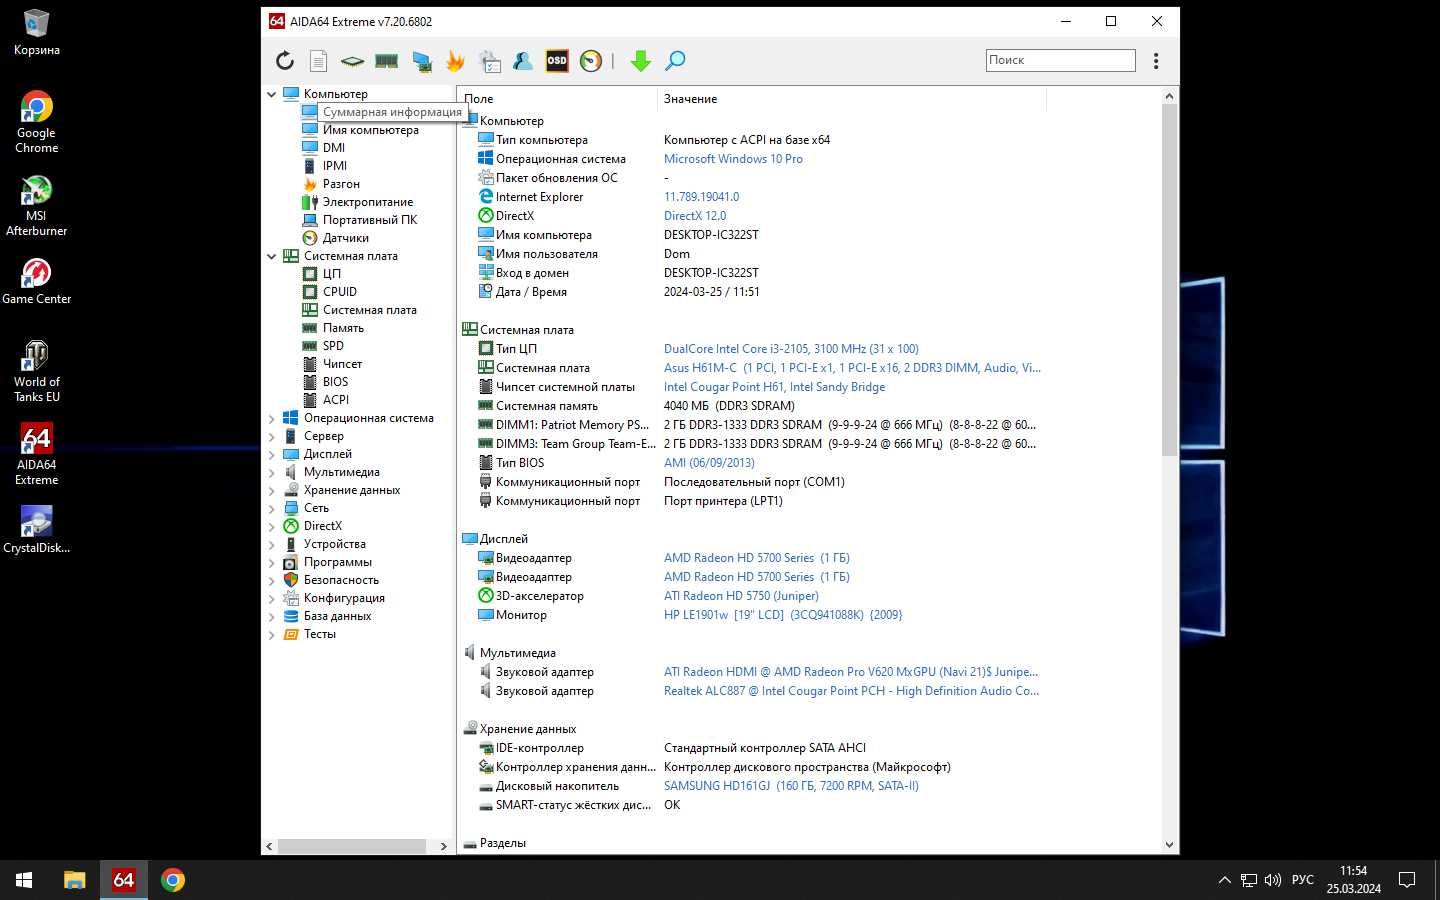Select the Recycle Bin (Корзина) icon
Screen dimensions: 1440x900
36,32
